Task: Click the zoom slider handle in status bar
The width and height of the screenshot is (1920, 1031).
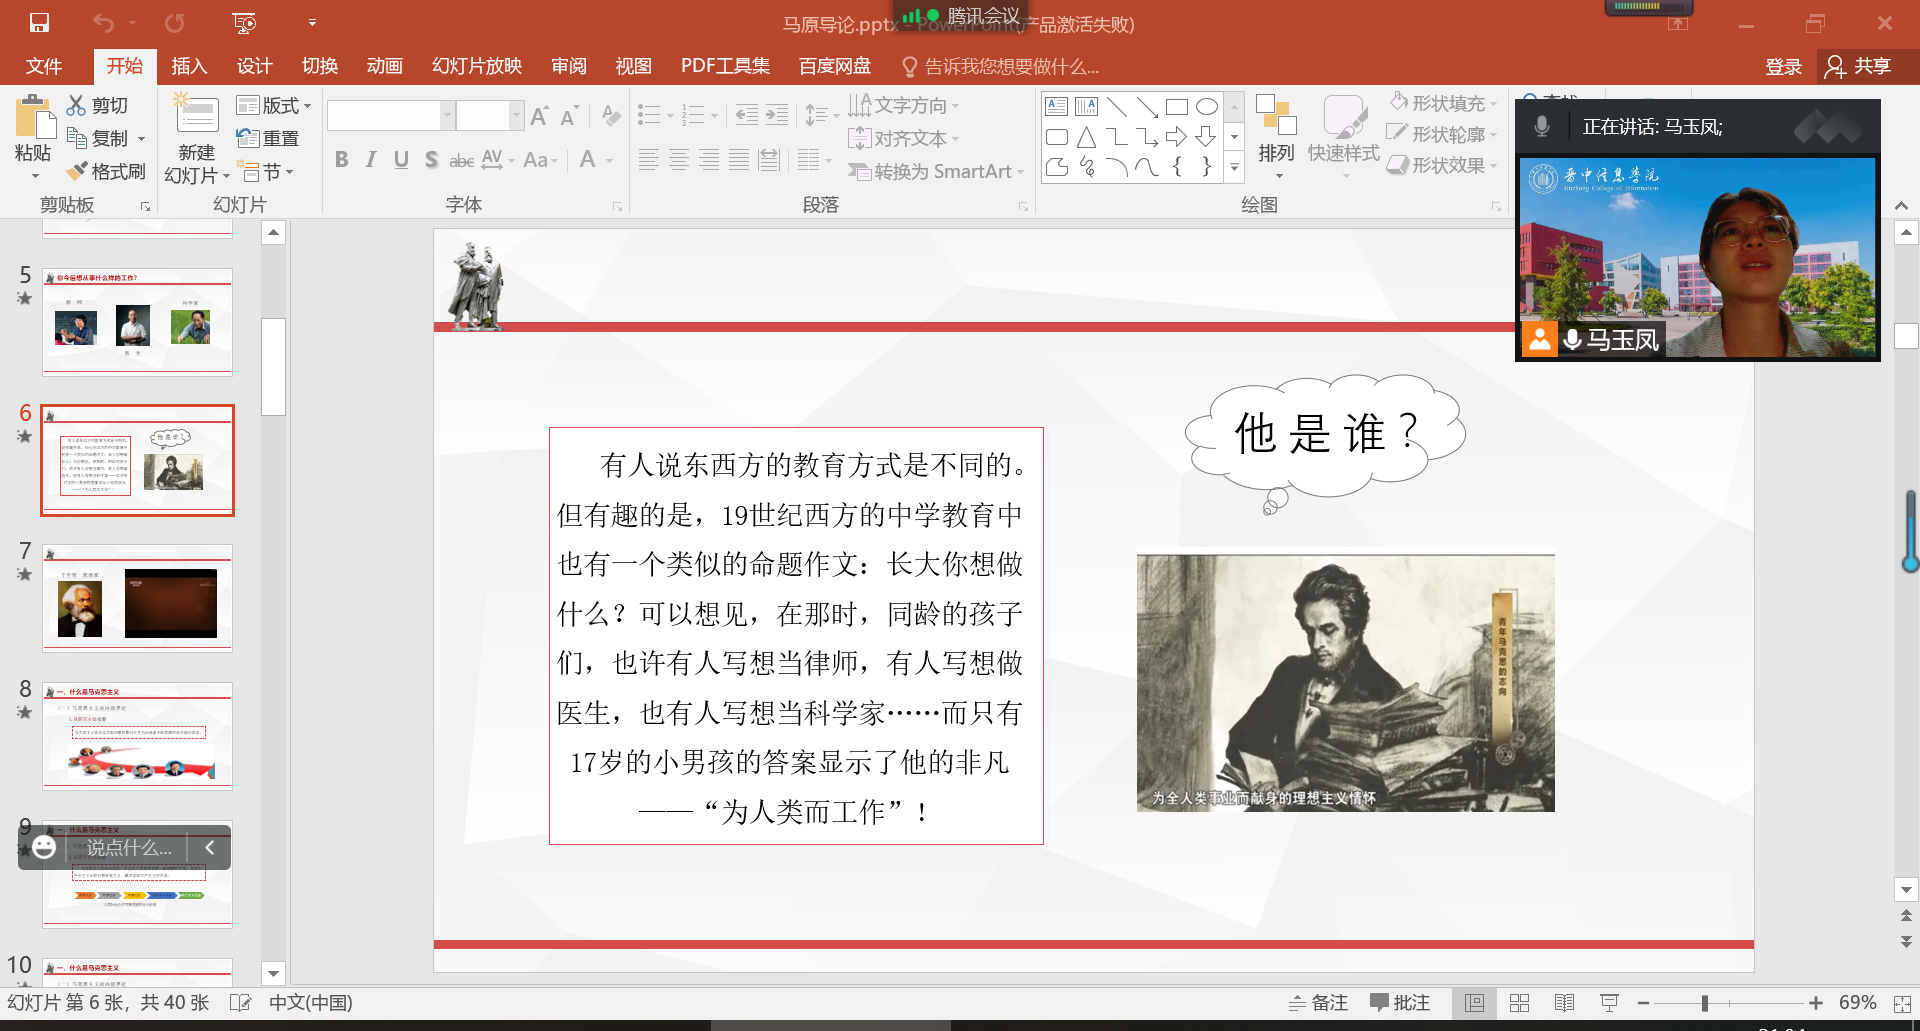Action: coord(1704,1003)
